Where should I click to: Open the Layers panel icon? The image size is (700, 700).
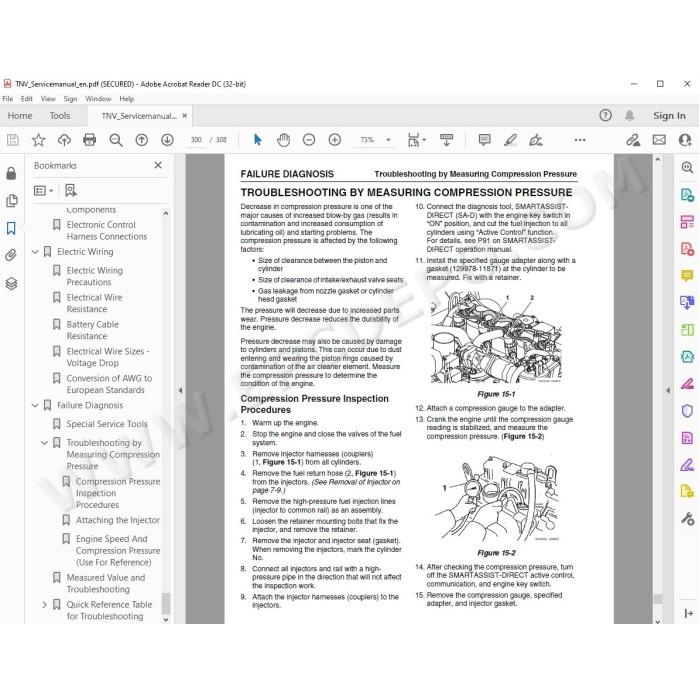coord(11,283)
